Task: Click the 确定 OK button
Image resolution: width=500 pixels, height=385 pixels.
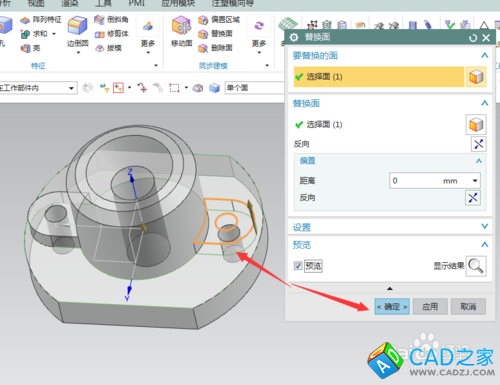Action: point(392,306)
